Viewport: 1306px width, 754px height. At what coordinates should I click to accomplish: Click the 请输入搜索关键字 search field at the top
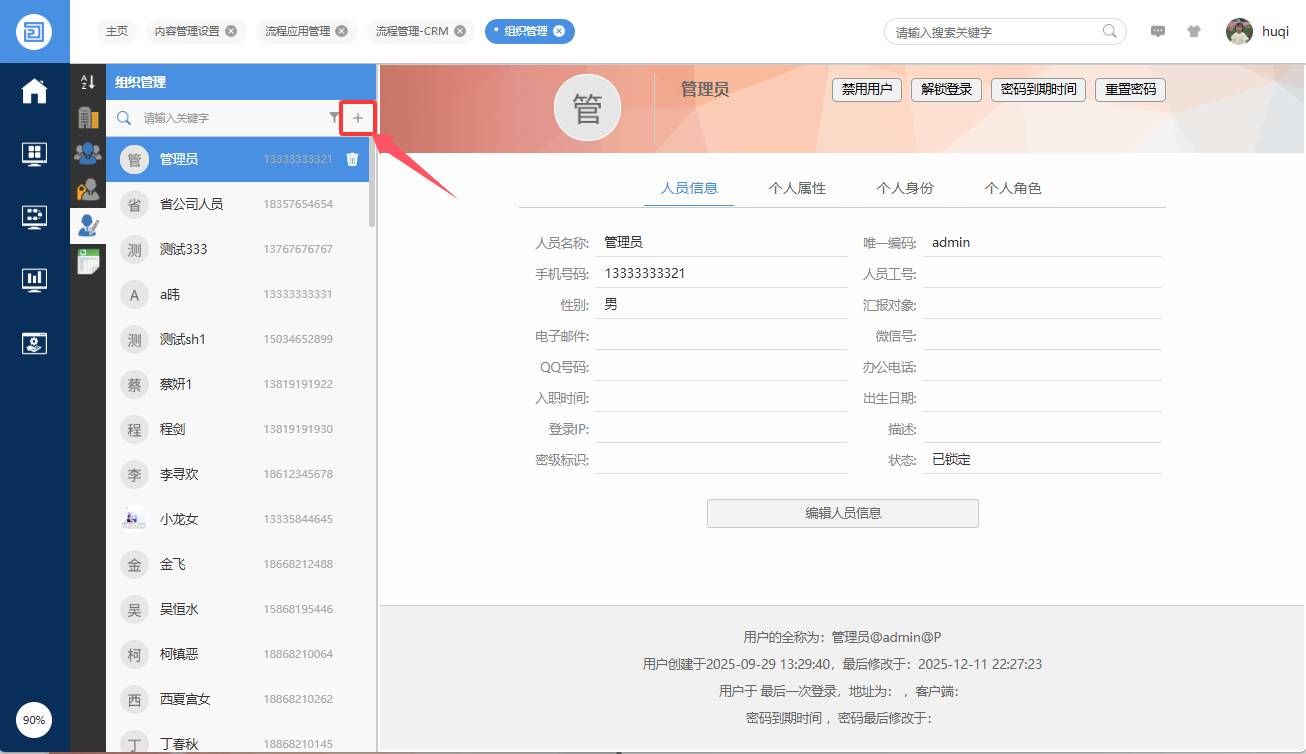click(x=995, y=32)
